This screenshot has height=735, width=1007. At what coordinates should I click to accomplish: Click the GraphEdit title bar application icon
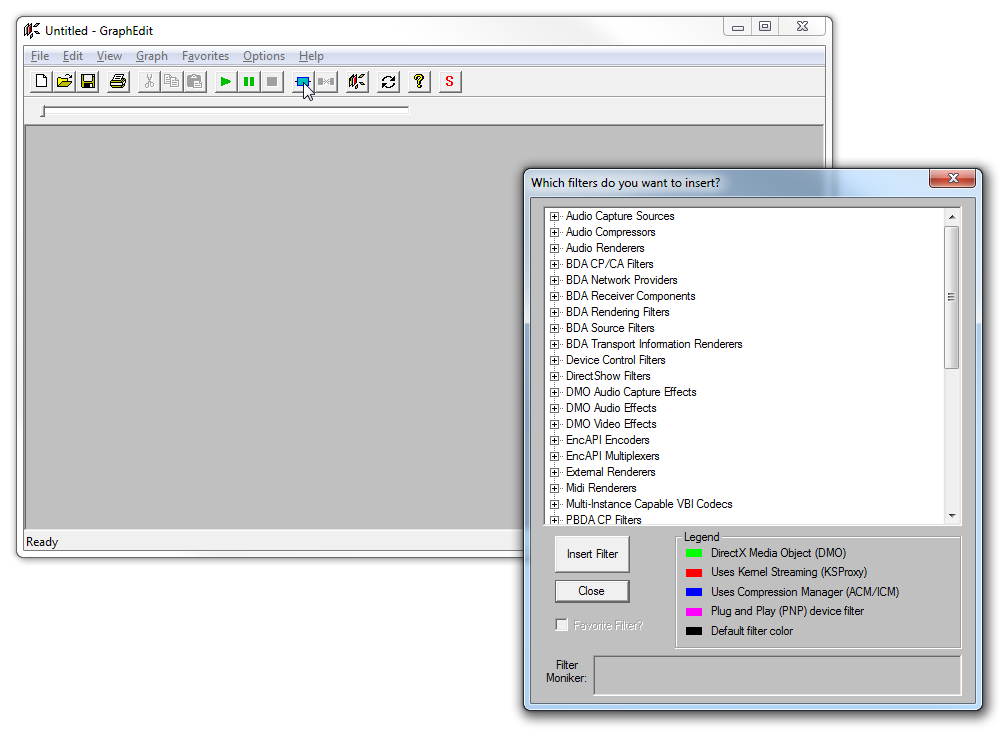[x=31, y=30]
